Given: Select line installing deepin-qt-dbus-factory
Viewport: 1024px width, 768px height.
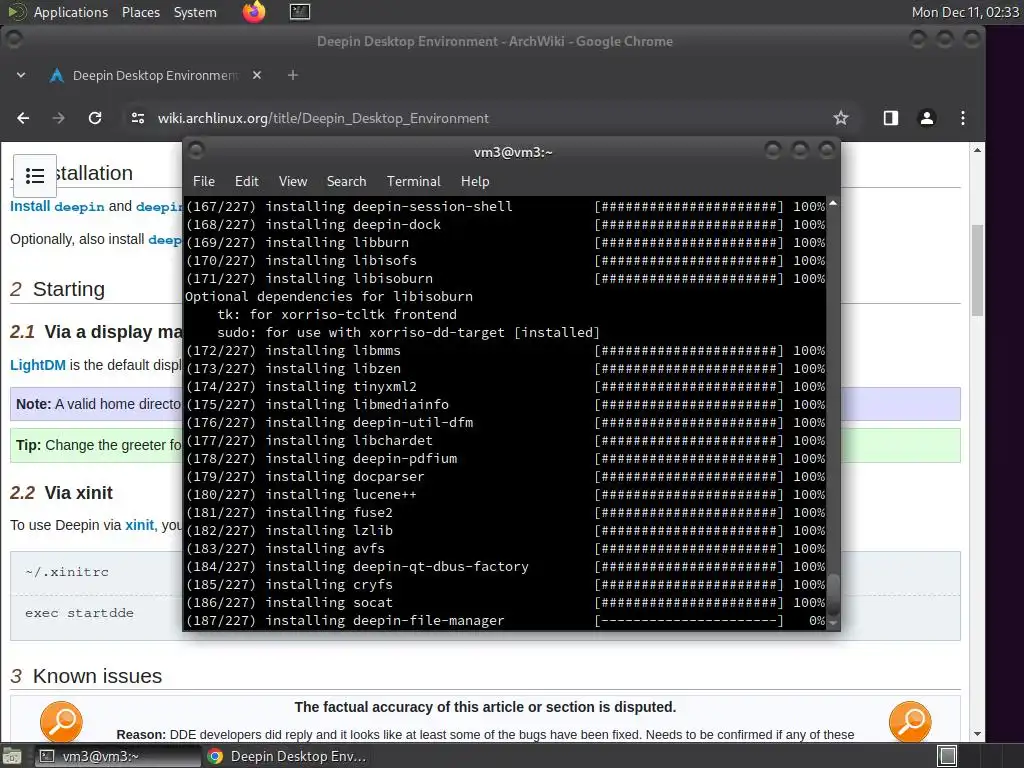Looking at the screenshot, I should [x=505, y=566].
